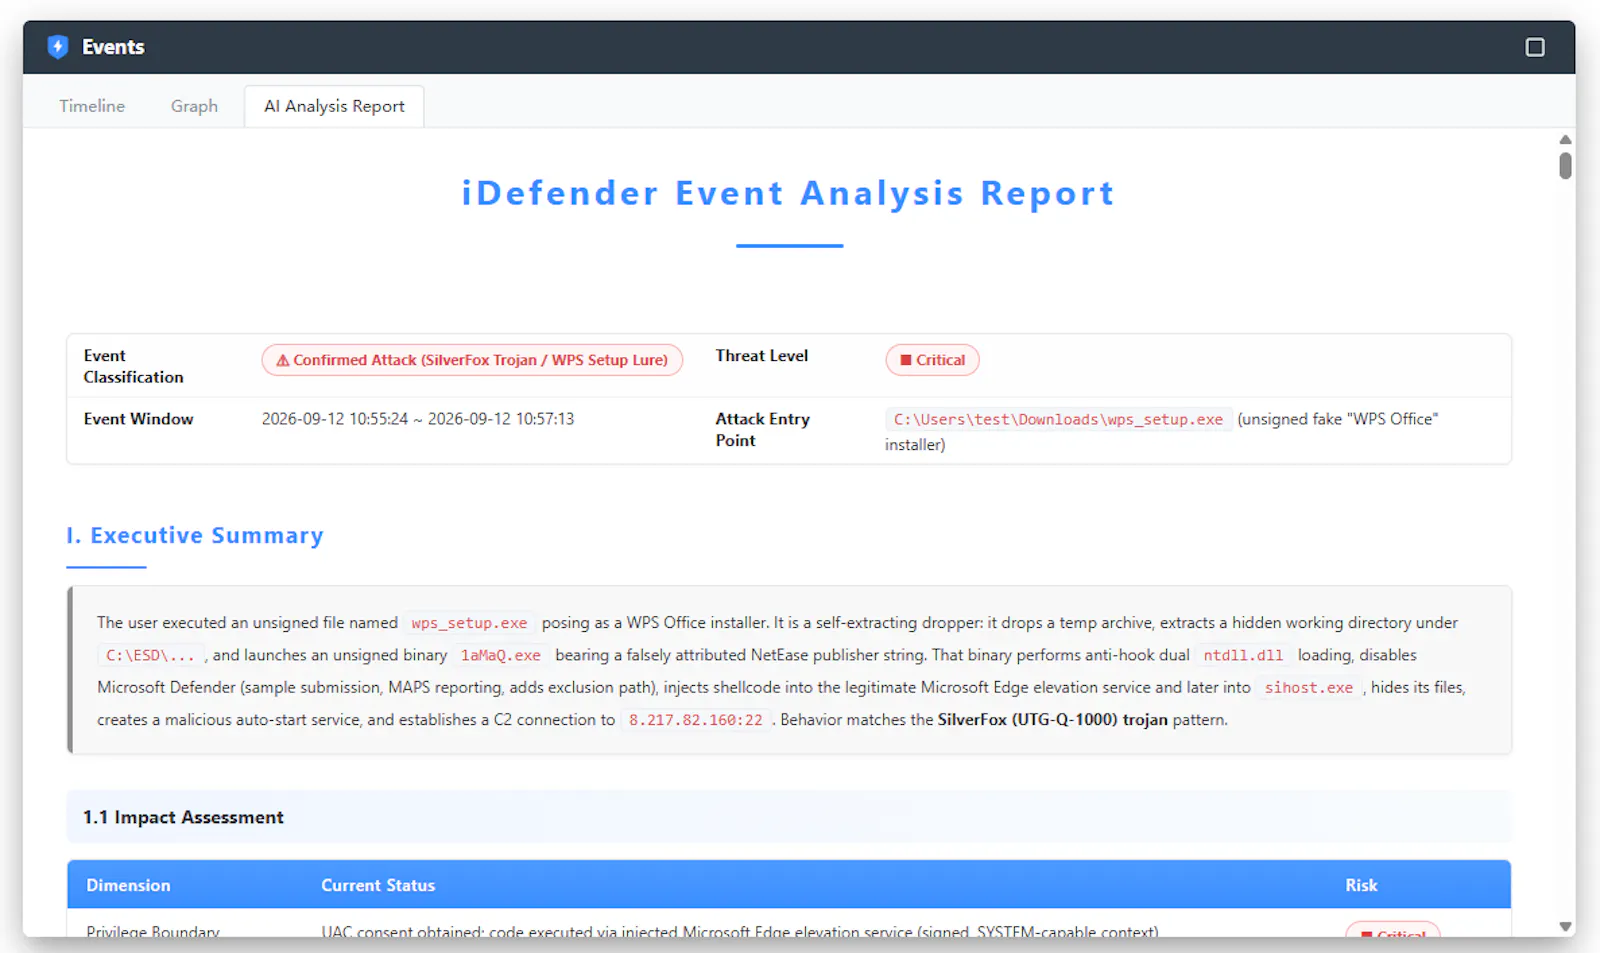
Task: Click the Threat Level label
Action: click(761, 356)
